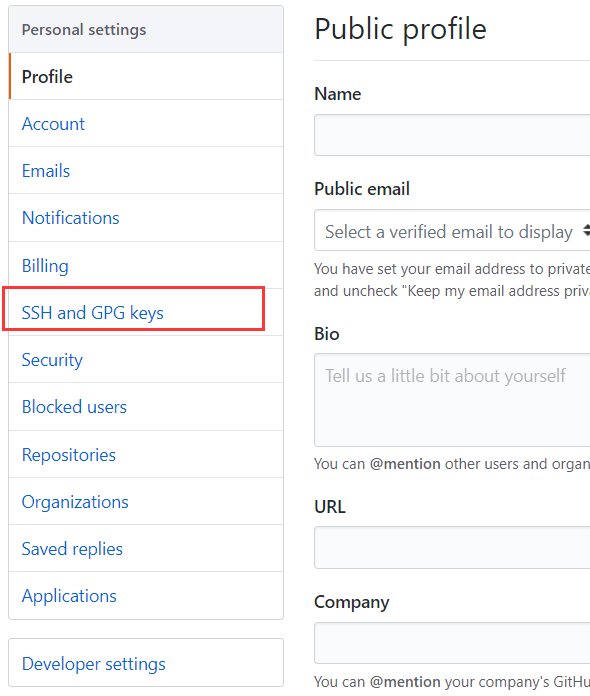590x696 pixels.
Task: Select Repositories in the sidebar
Action: [146, 455]
